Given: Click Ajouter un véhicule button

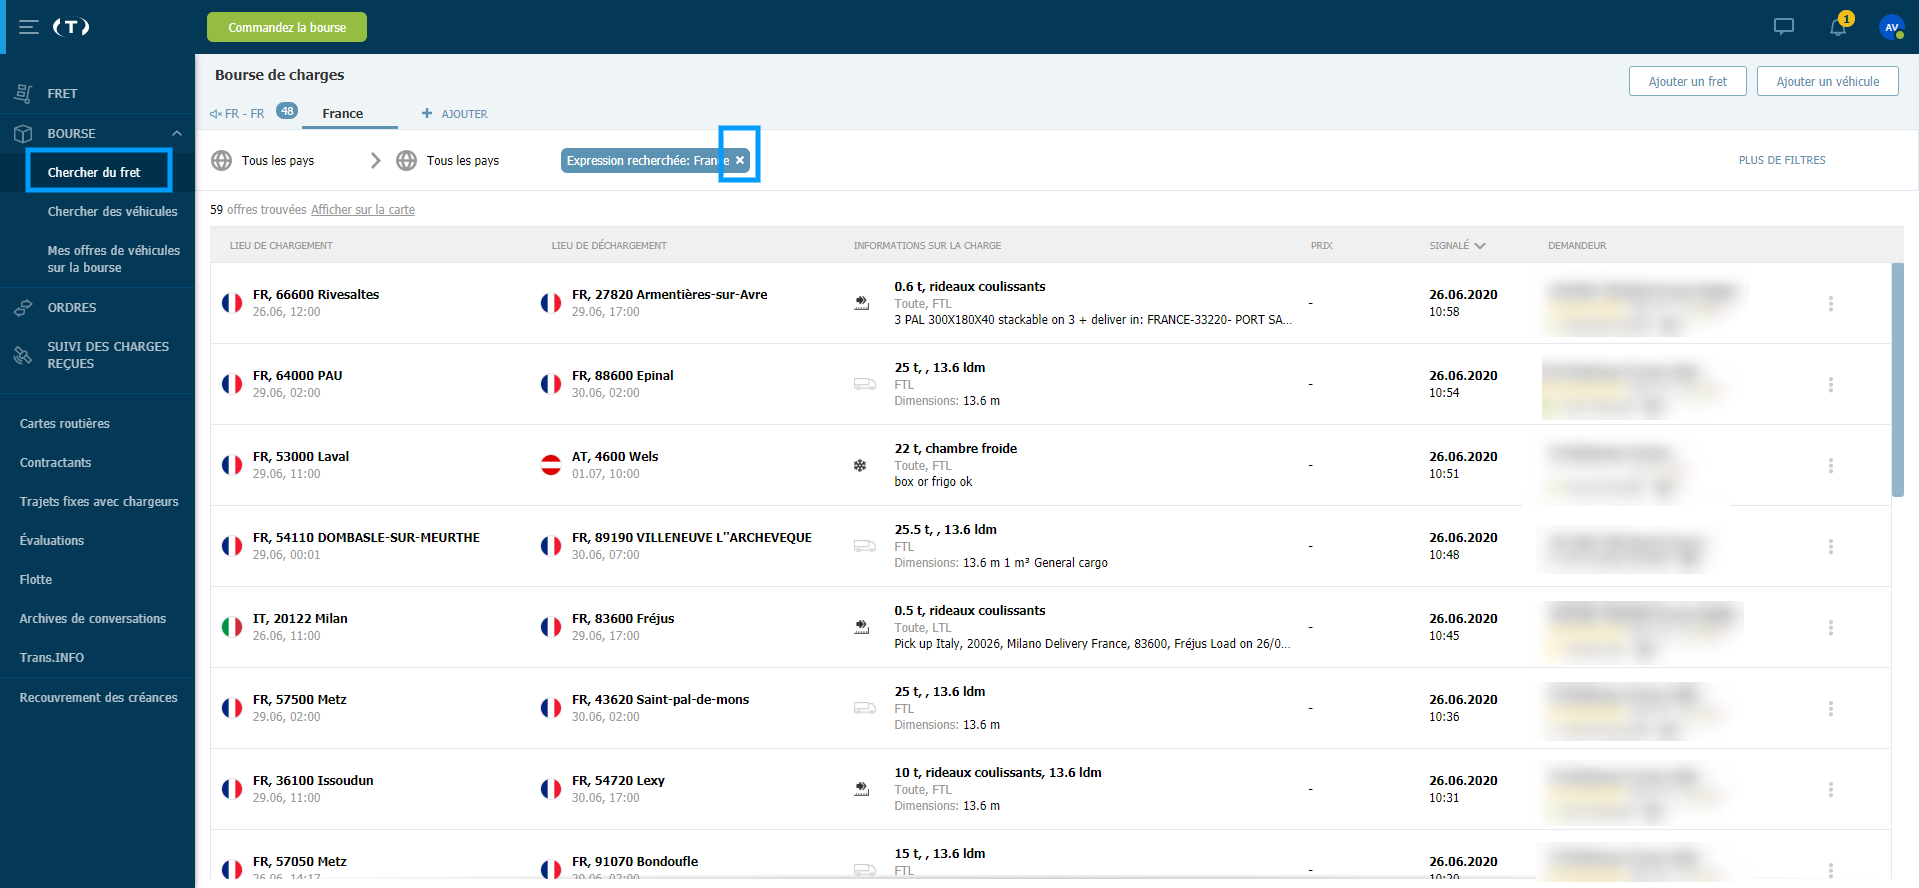Looking at the screenshot, I should pyautogui.click(x=1827, y=81).
